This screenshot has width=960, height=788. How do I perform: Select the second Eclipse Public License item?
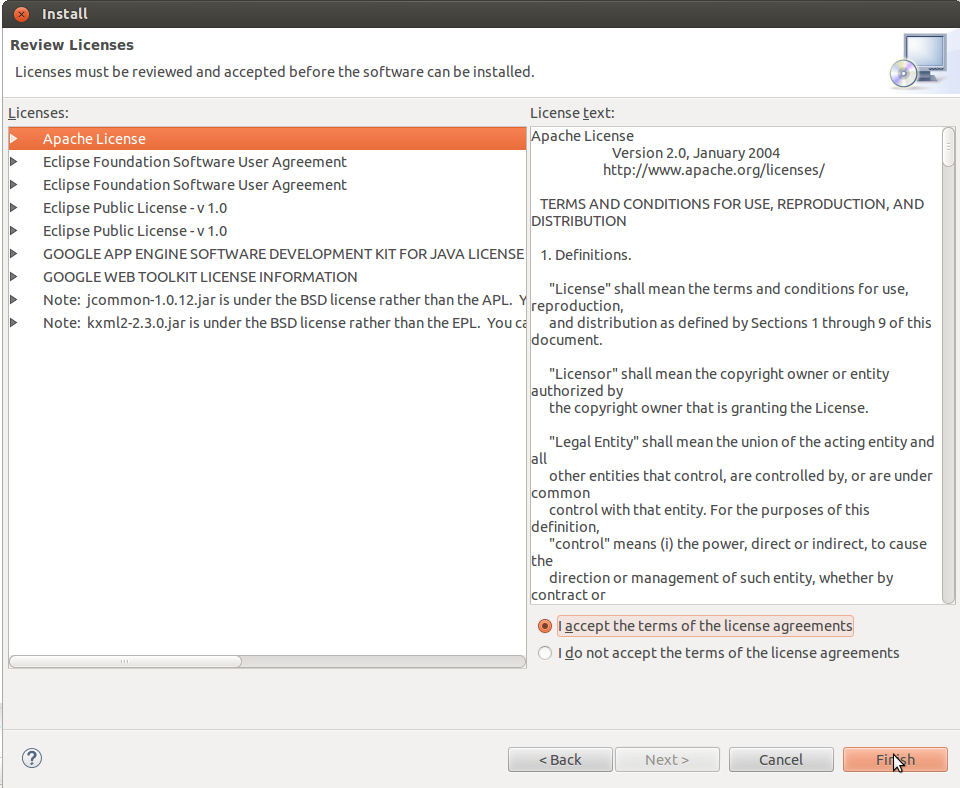135,231
